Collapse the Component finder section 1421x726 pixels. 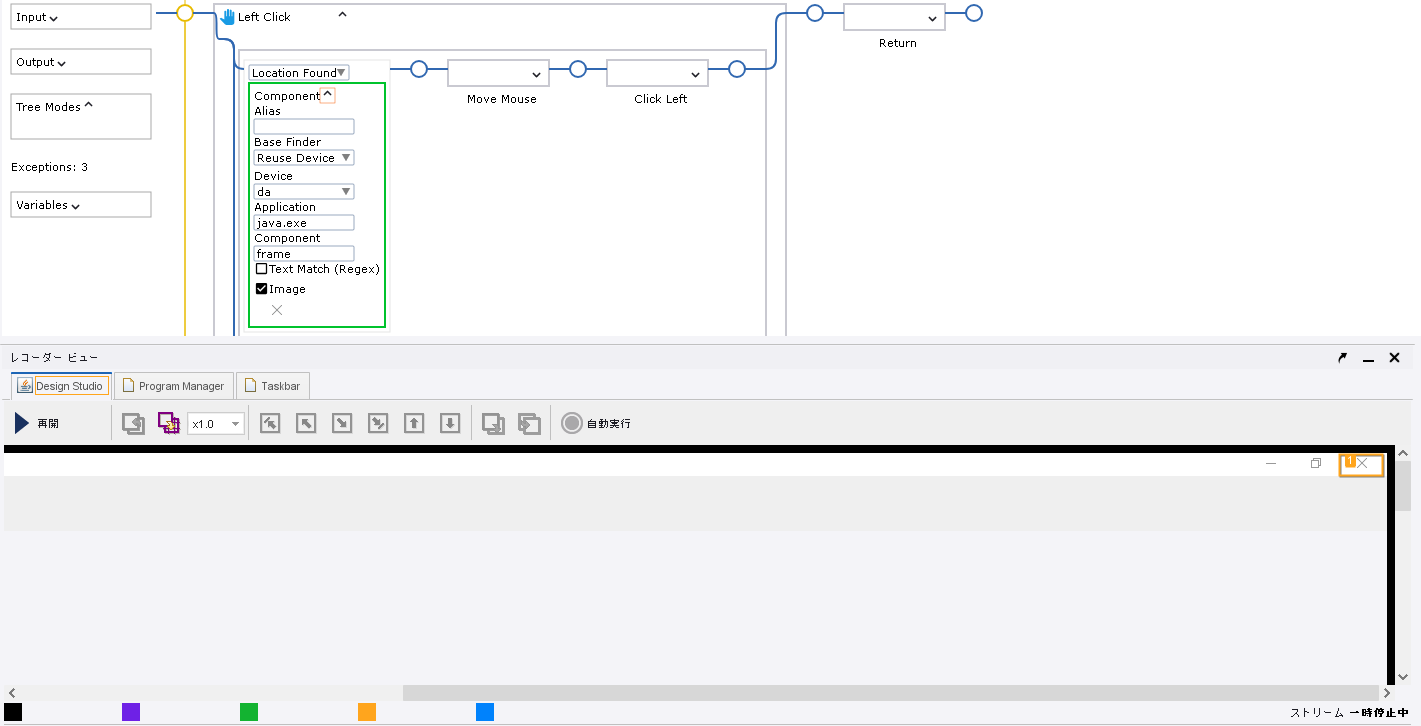328,95
